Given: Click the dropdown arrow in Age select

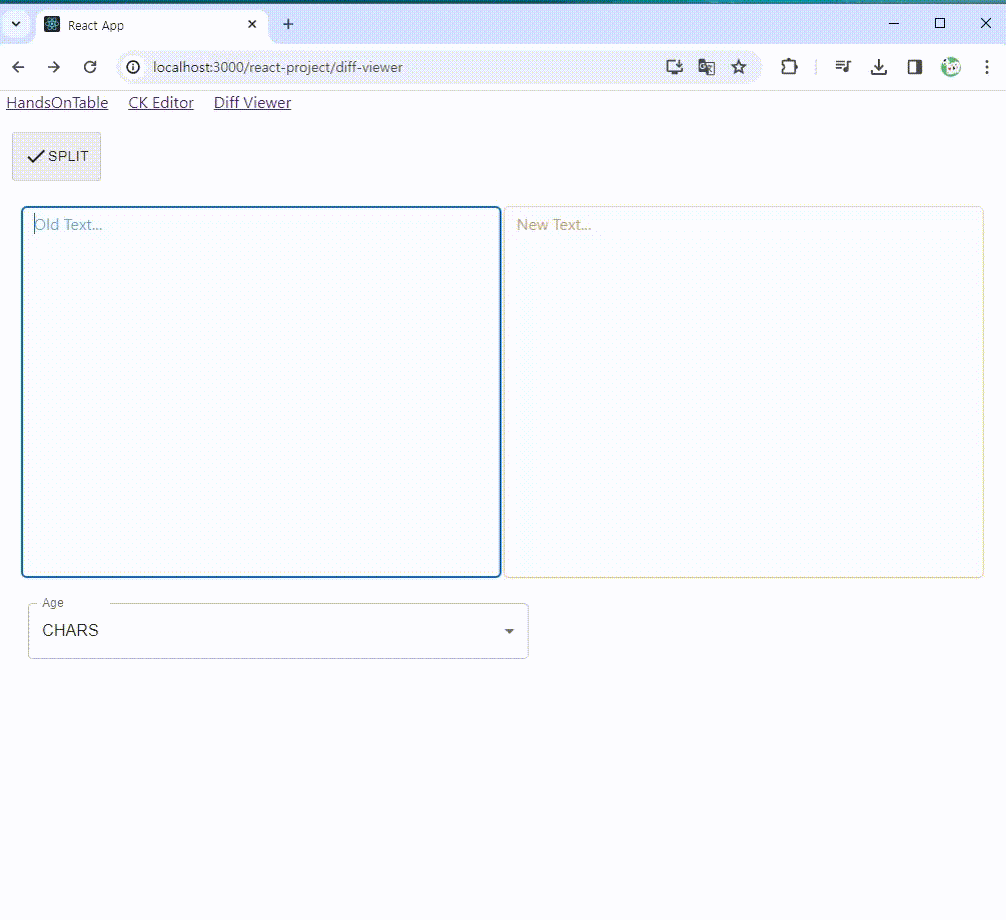Looking at the screenshot, I should [509, 631].
